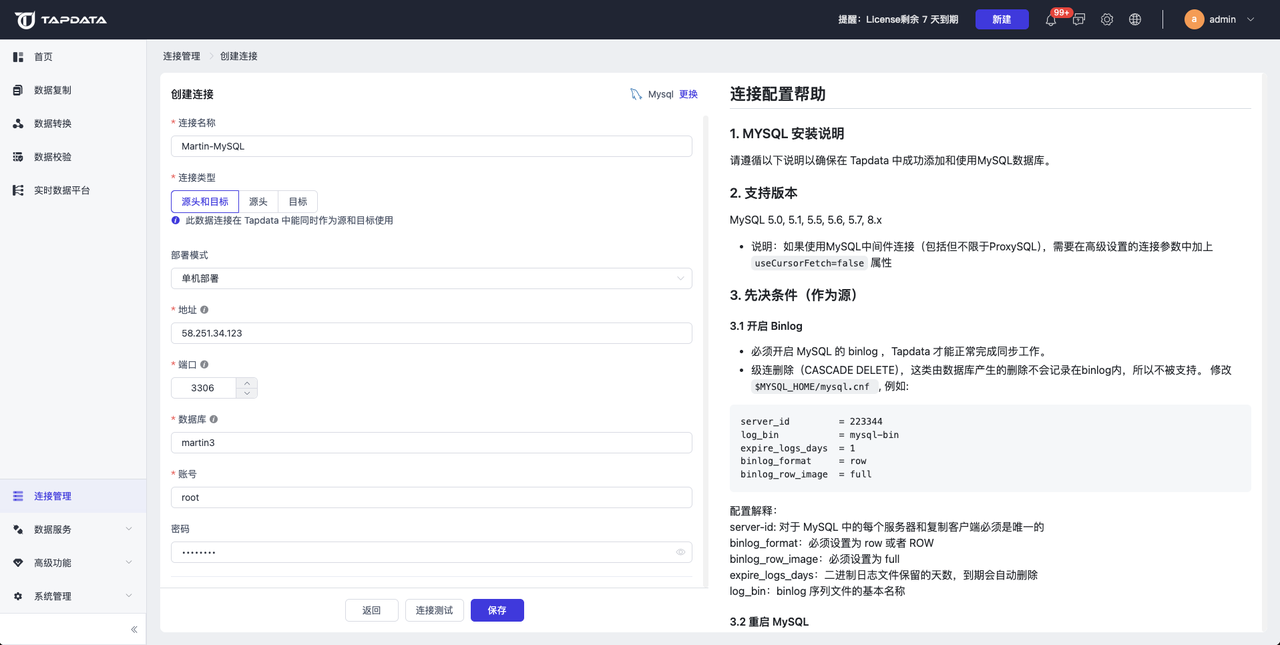
Task: Click the 2. 支持版本 heading
Action: [x=764, y=192]
